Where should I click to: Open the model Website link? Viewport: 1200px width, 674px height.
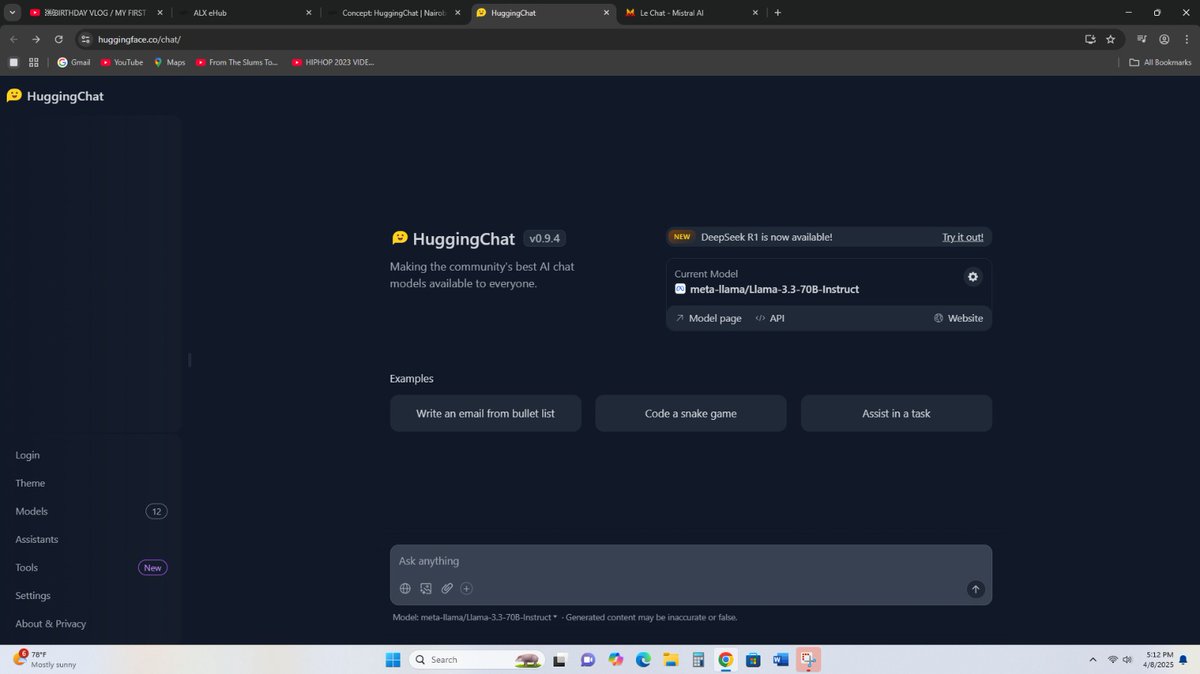click(x=958, y=318)
